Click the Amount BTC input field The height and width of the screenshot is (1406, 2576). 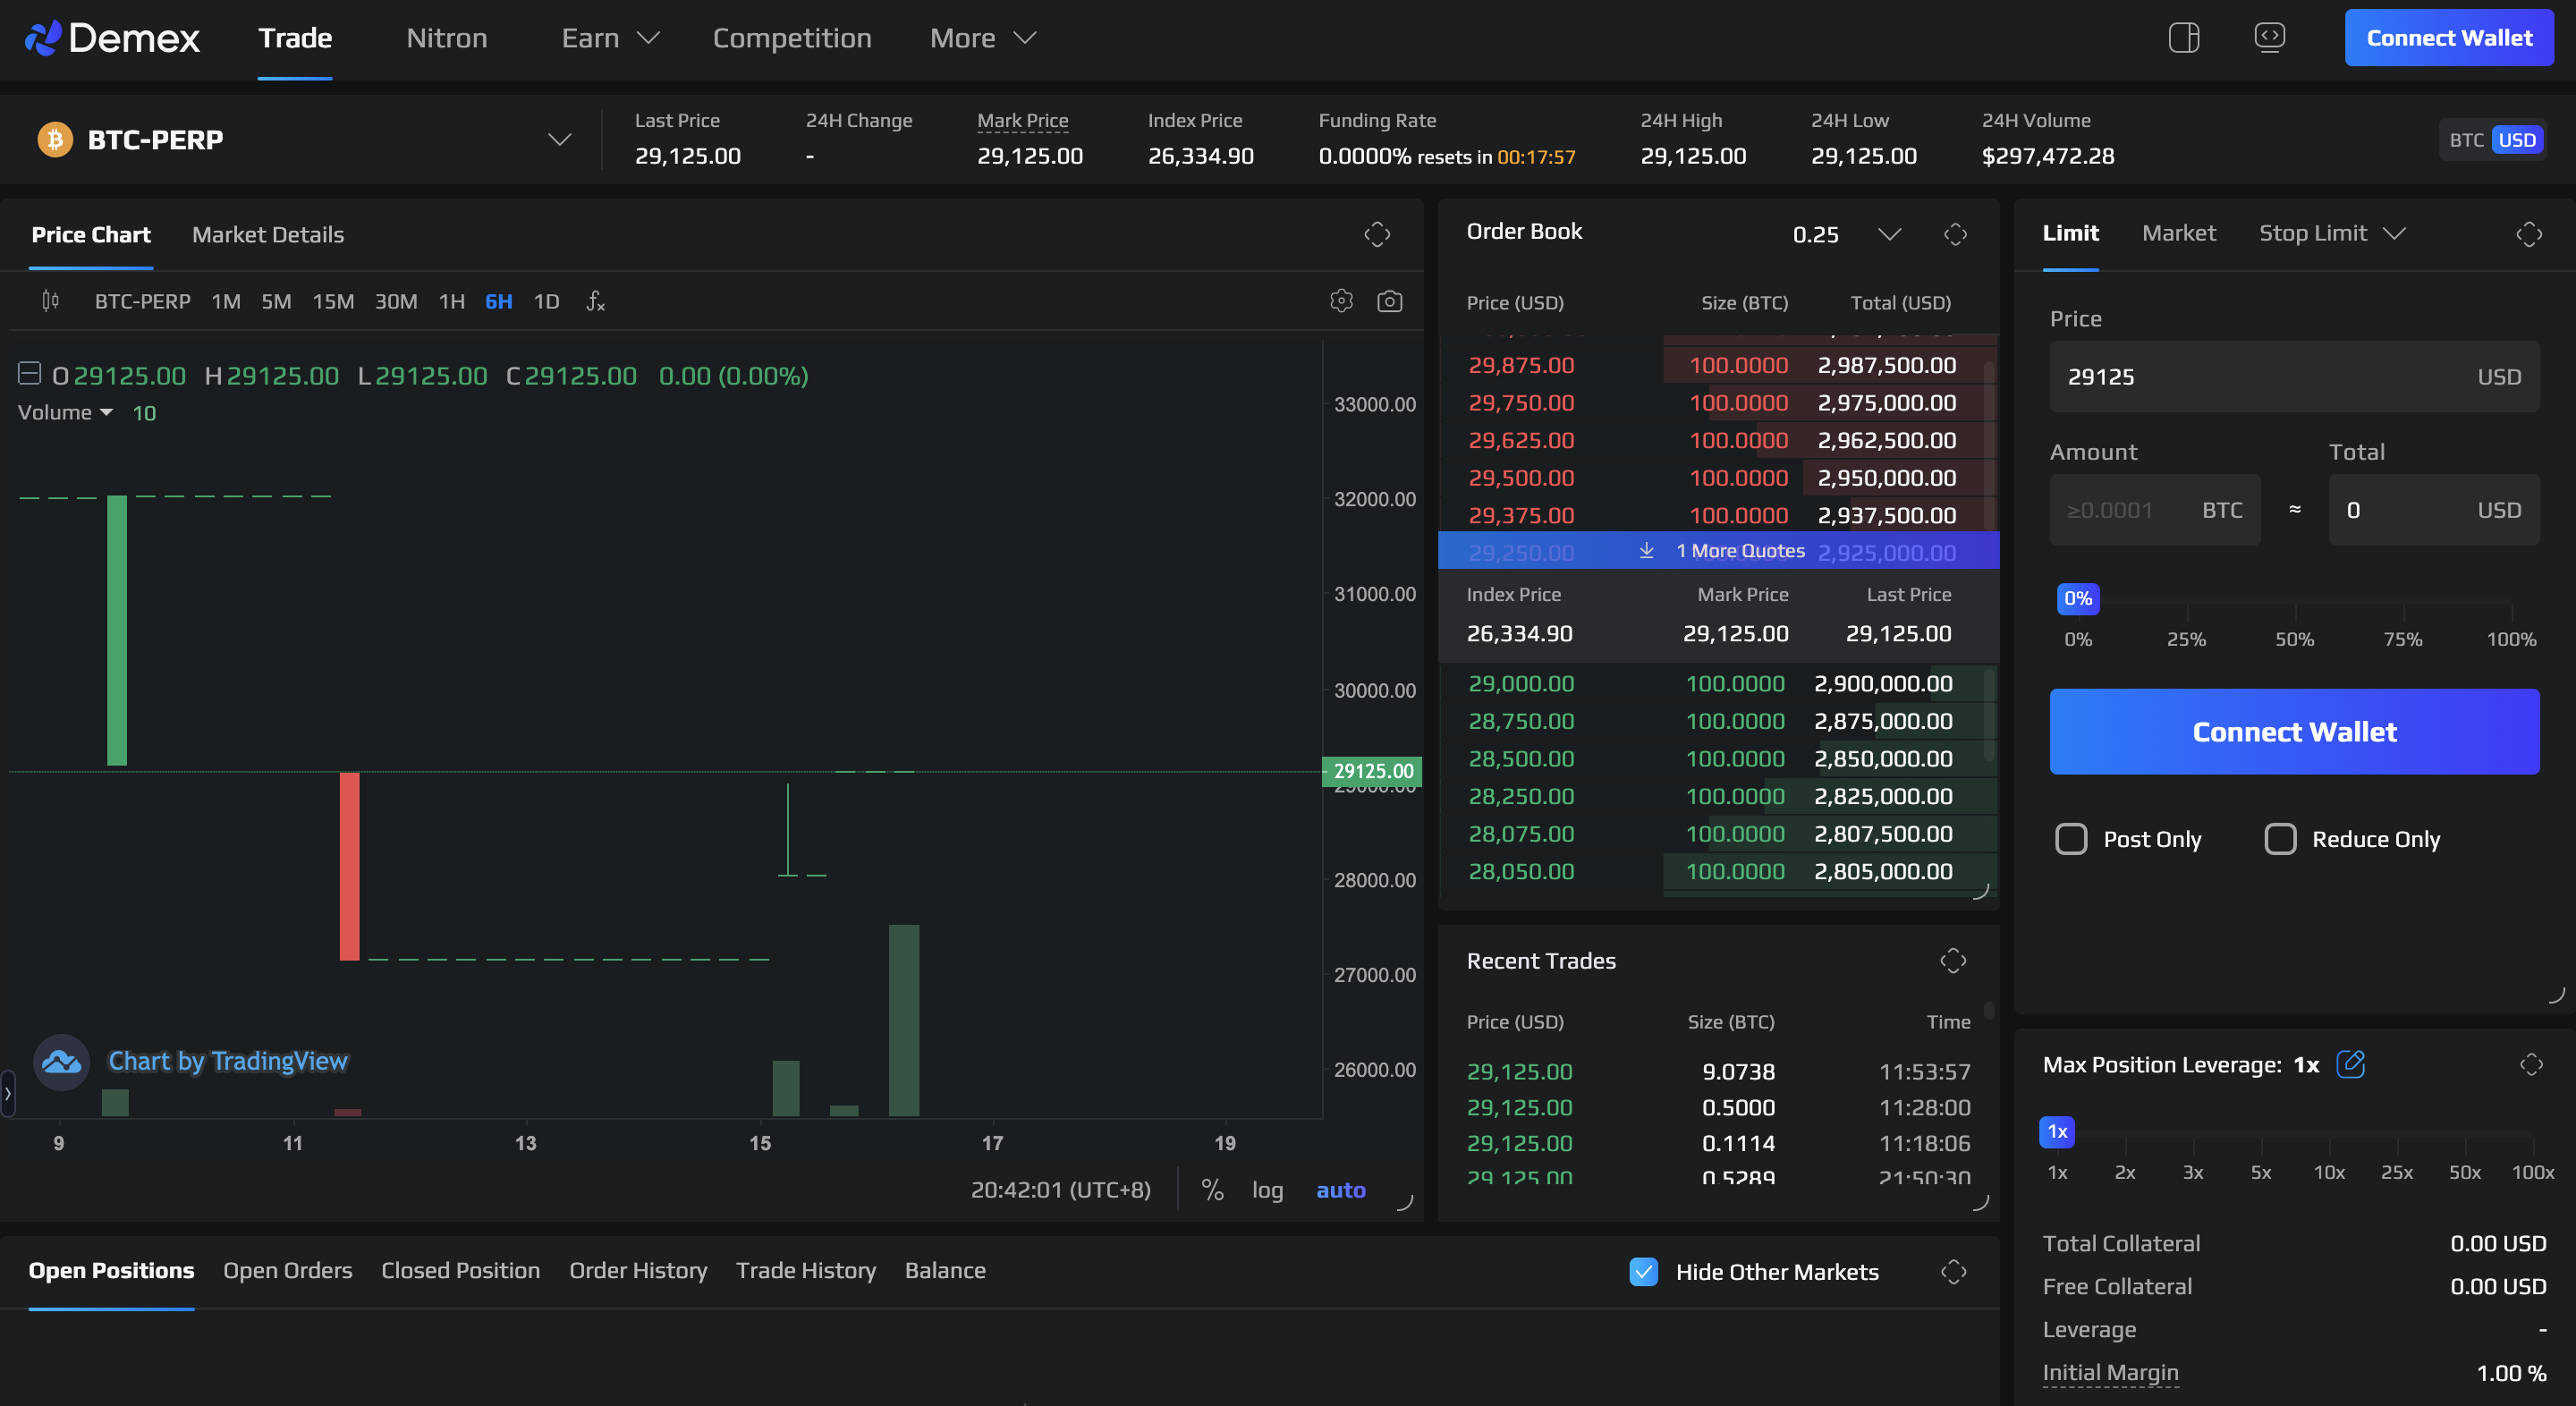[2154, 509]
